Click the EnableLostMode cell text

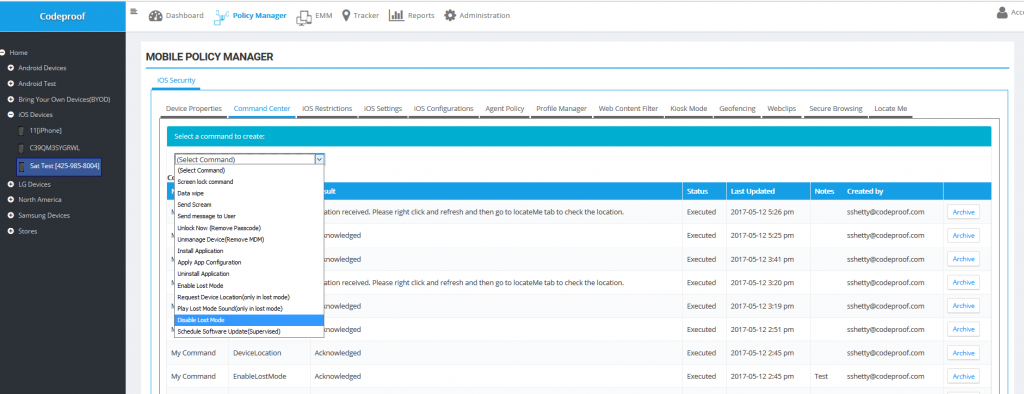click(x=259, y=377)
